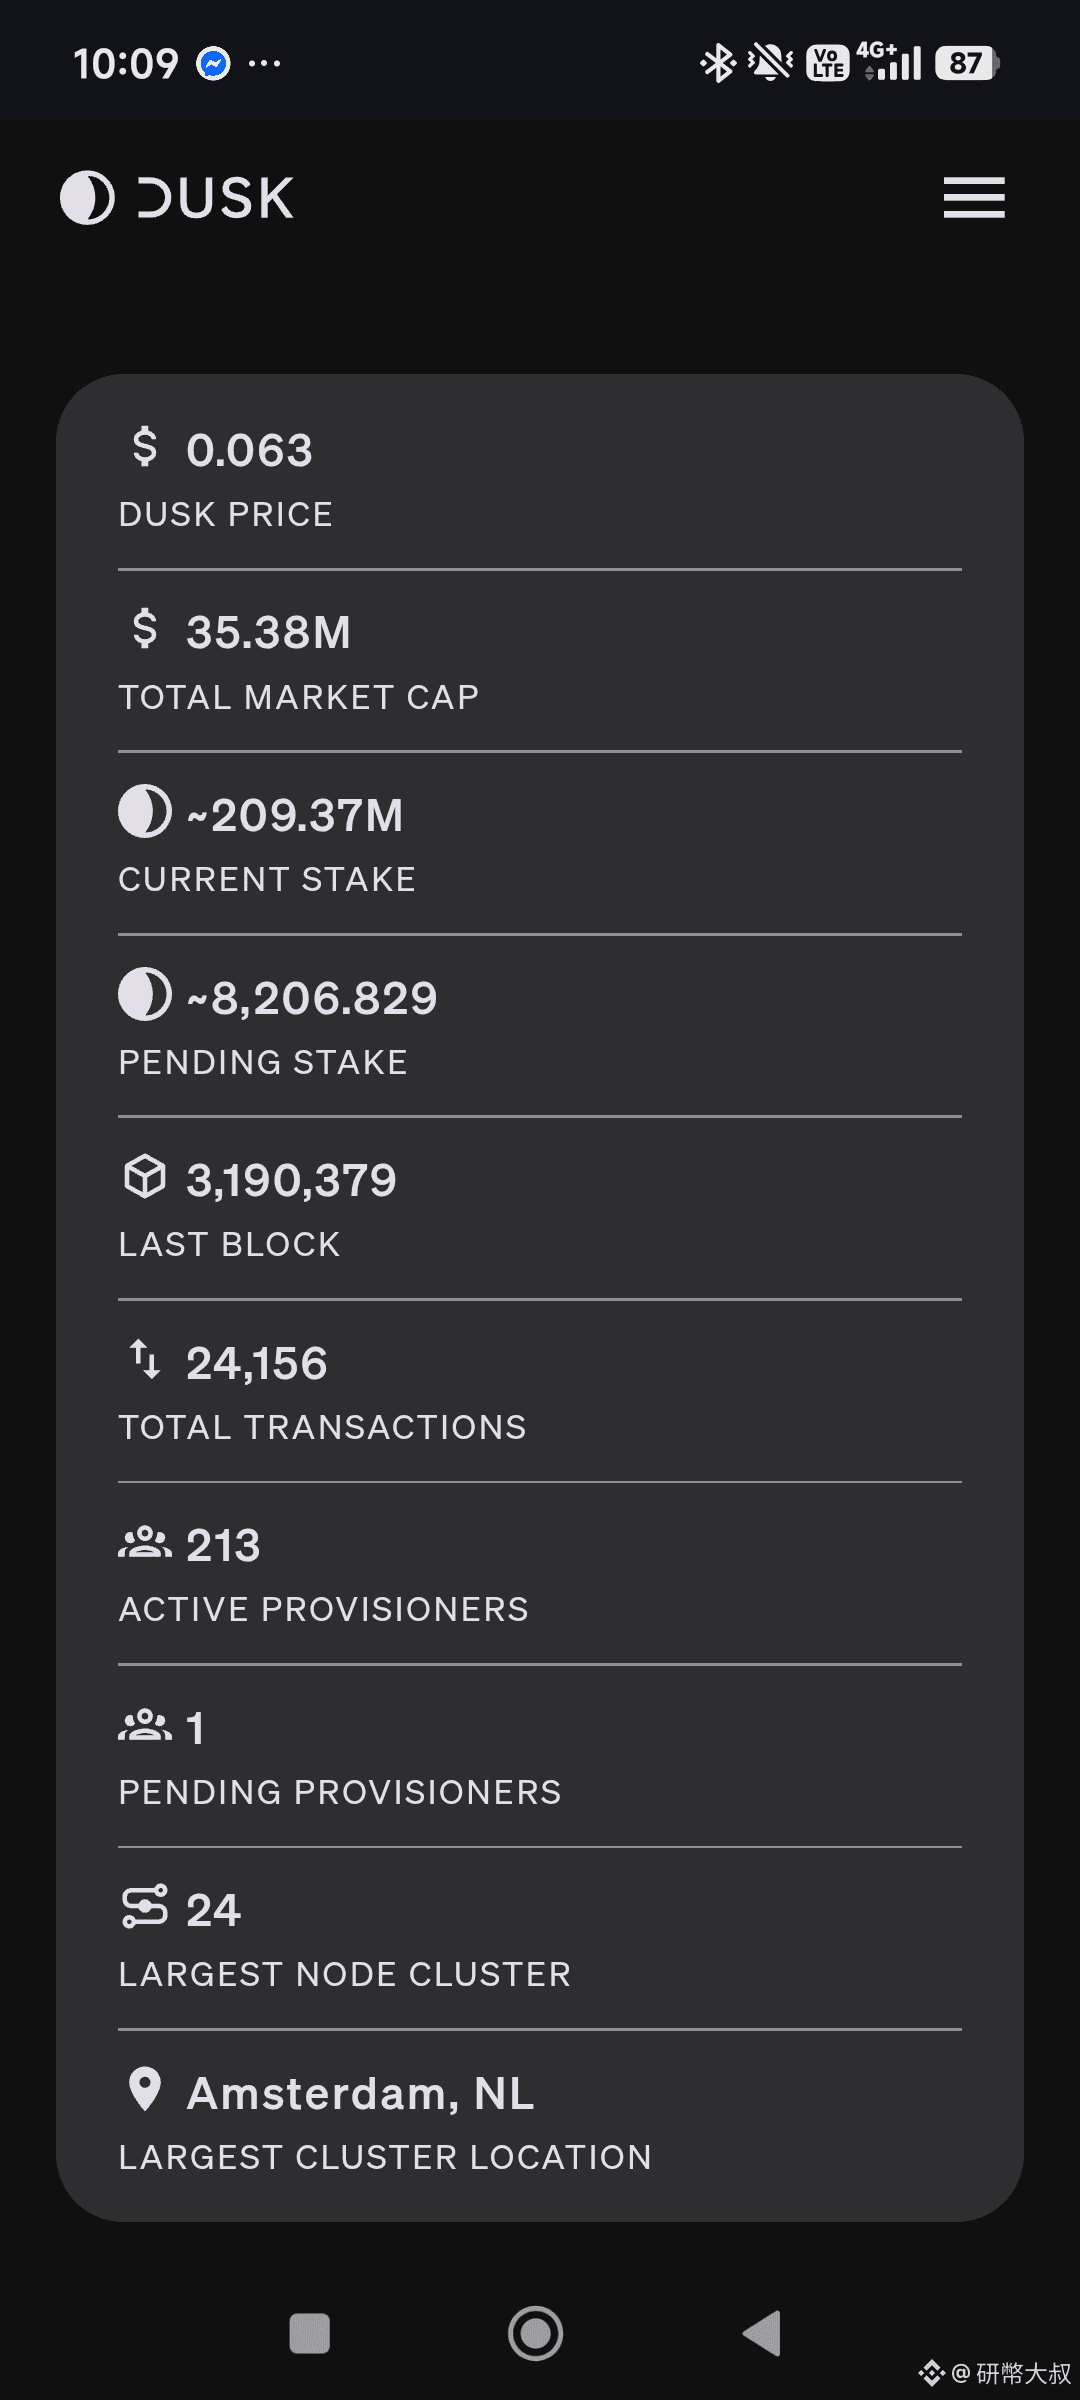Tap the Dusk coin icon for current stake
The height and width of the screenshot is (2400, 1080).
145,811
